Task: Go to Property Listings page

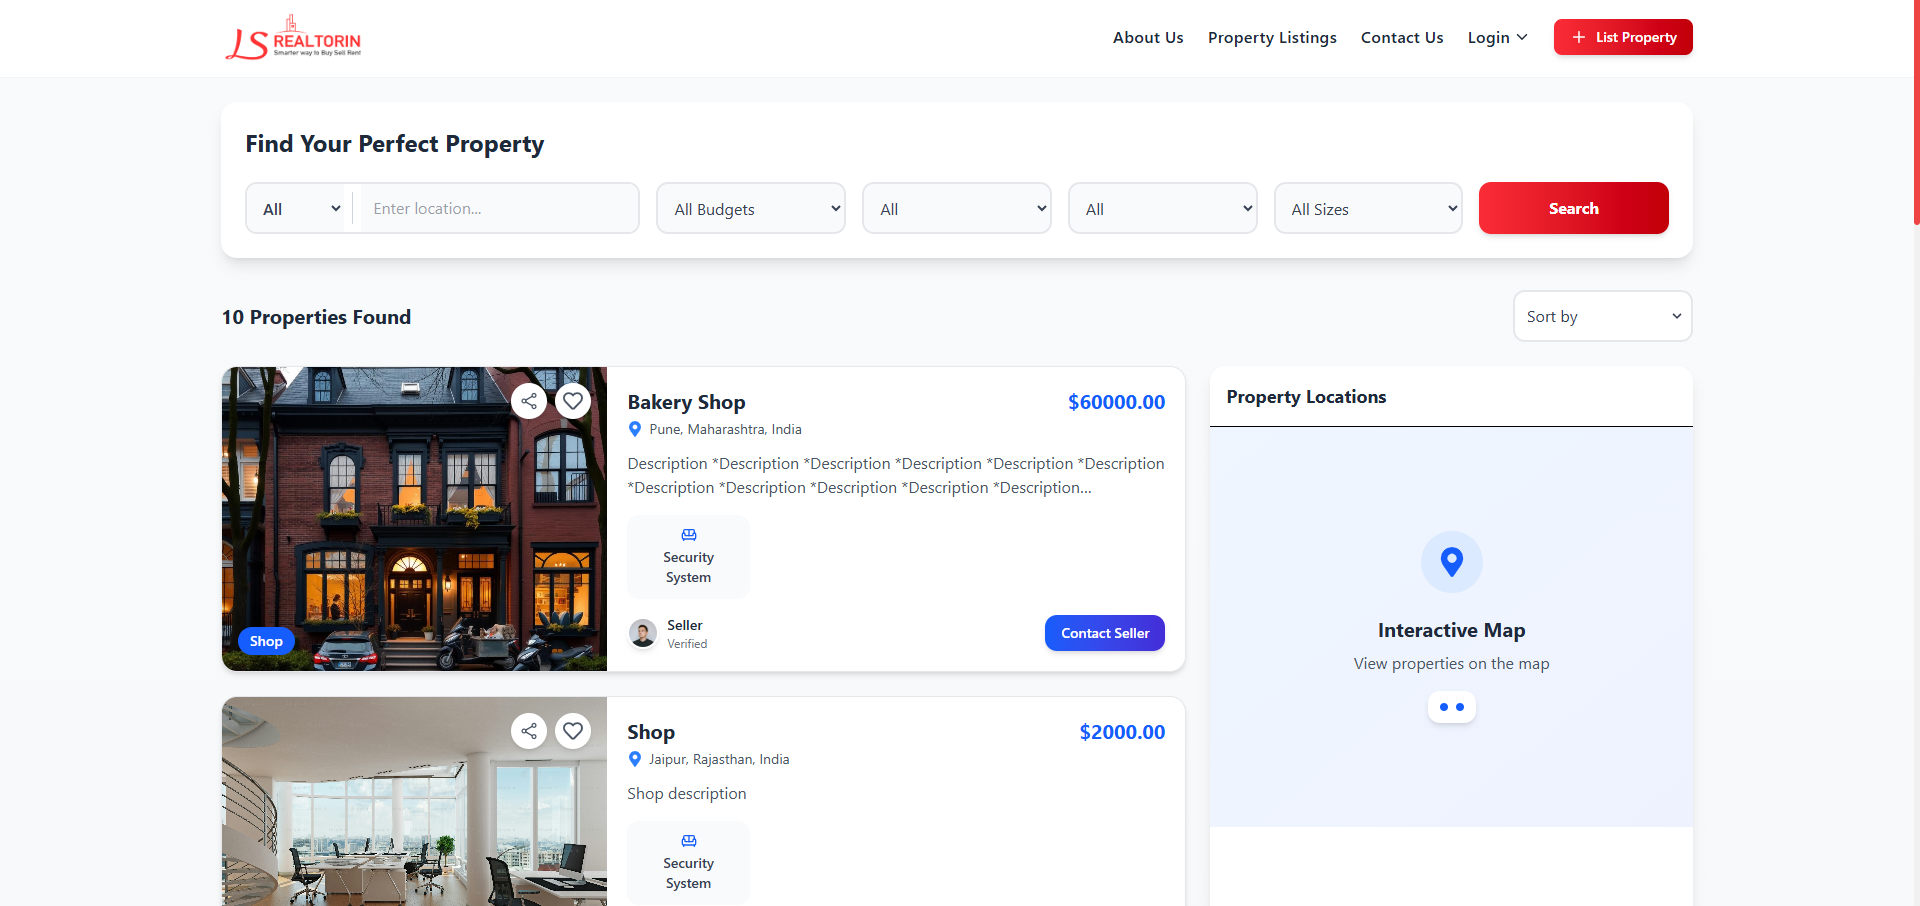Action: click(1272, 38)
